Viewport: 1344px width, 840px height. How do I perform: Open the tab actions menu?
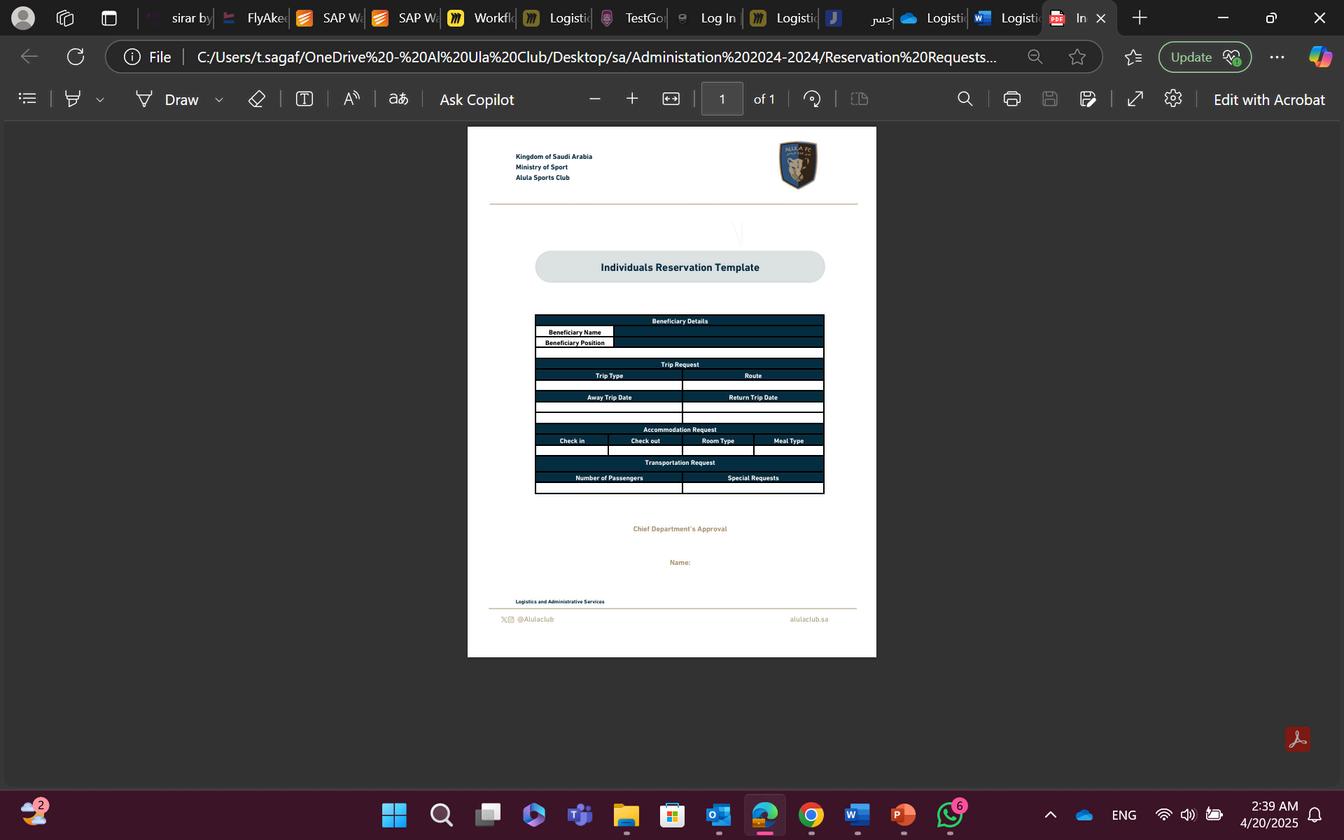[x=109, y=18]
